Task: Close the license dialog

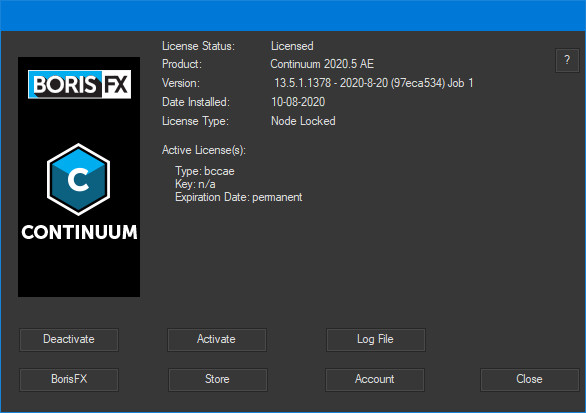Action: tap(530, 379)
